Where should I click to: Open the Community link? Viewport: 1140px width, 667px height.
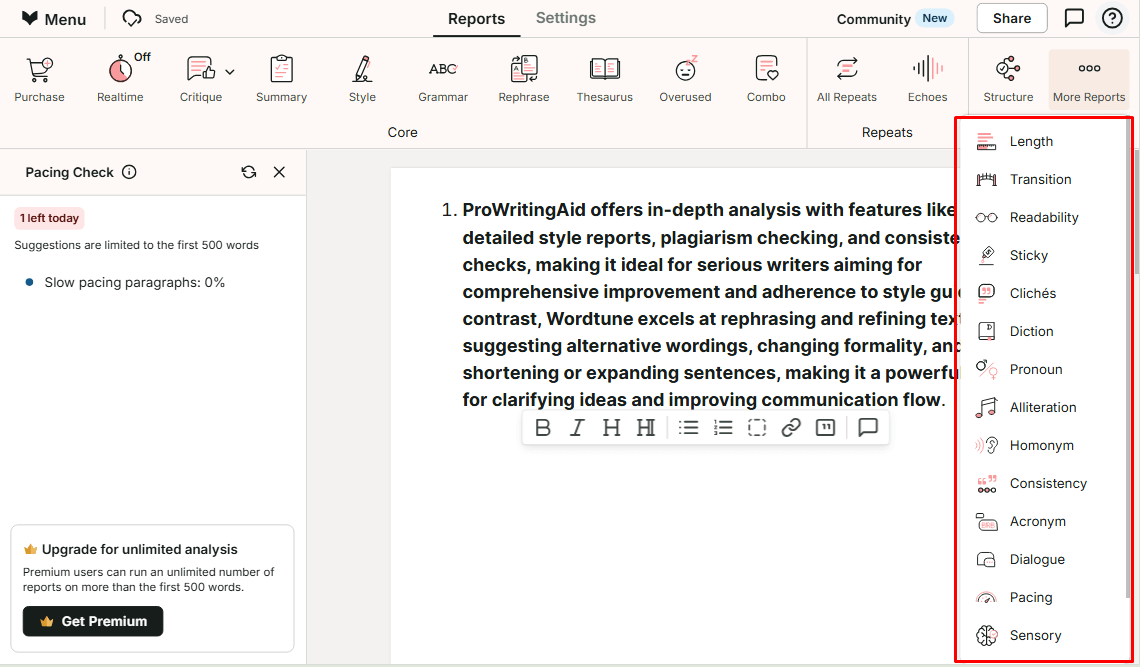click(873, 19)
